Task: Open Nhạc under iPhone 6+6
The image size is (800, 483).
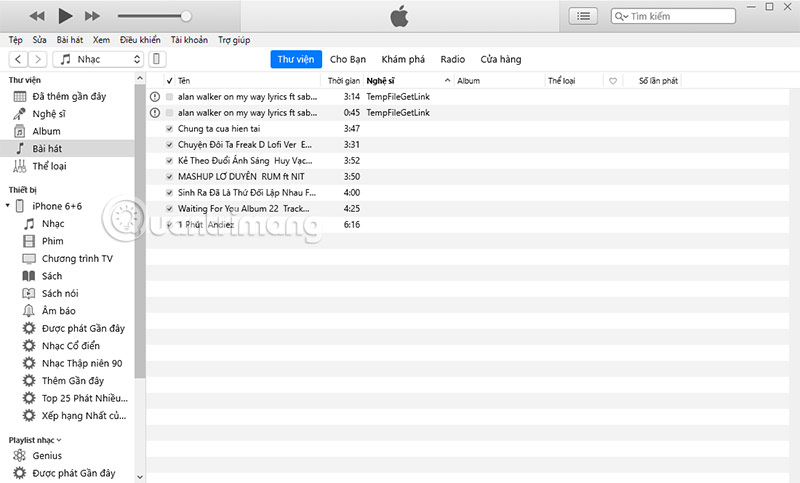Action: [53, 223]
